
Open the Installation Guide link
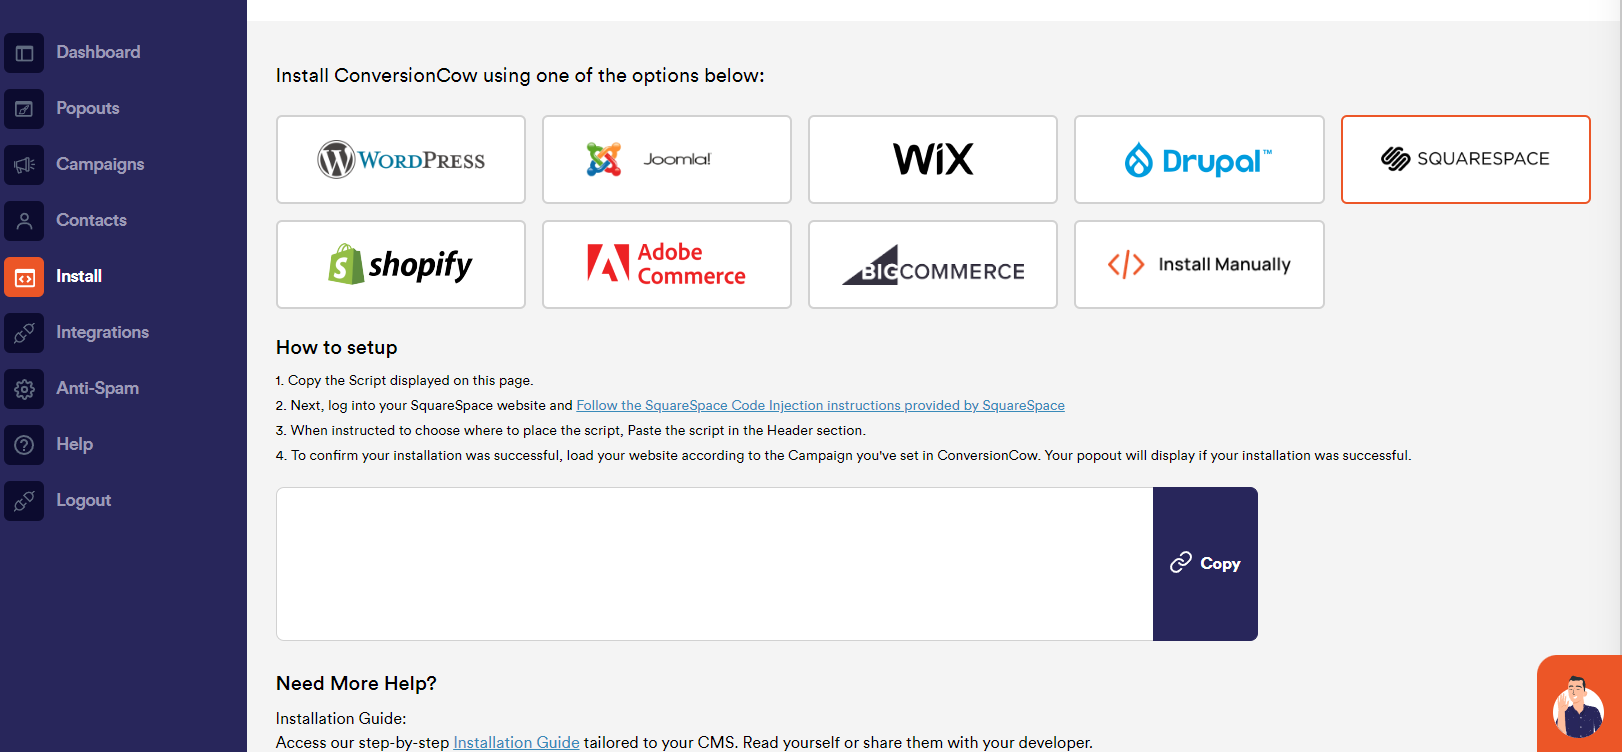(516, 742)
